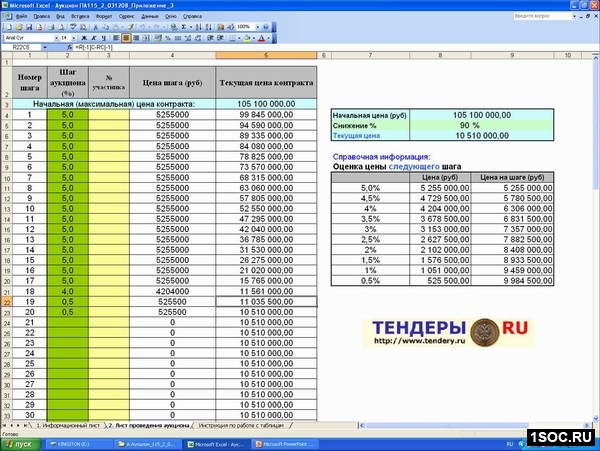This screenshot has width=600, height=451.
Task: Apply thousands separator format
Action: point(178,38)
